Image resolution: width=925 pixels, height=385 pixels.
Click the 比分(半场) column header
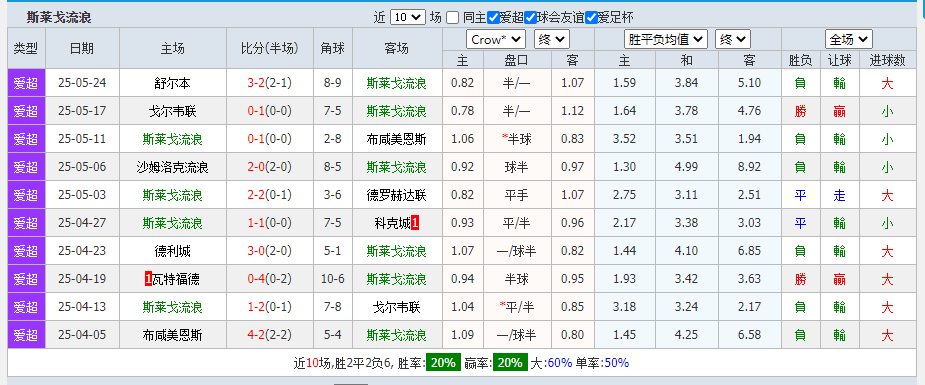click(x=270, y=48)
